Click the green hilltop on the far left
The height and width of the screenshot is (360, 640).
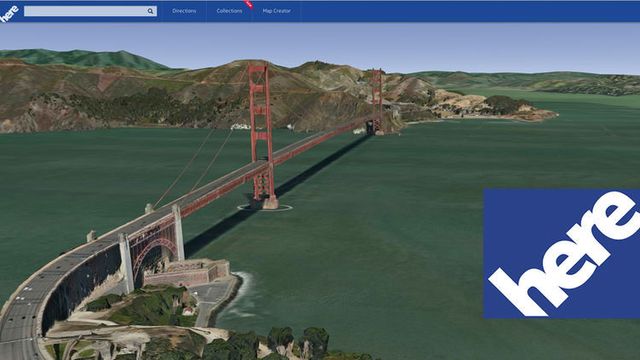pos(82,58)
